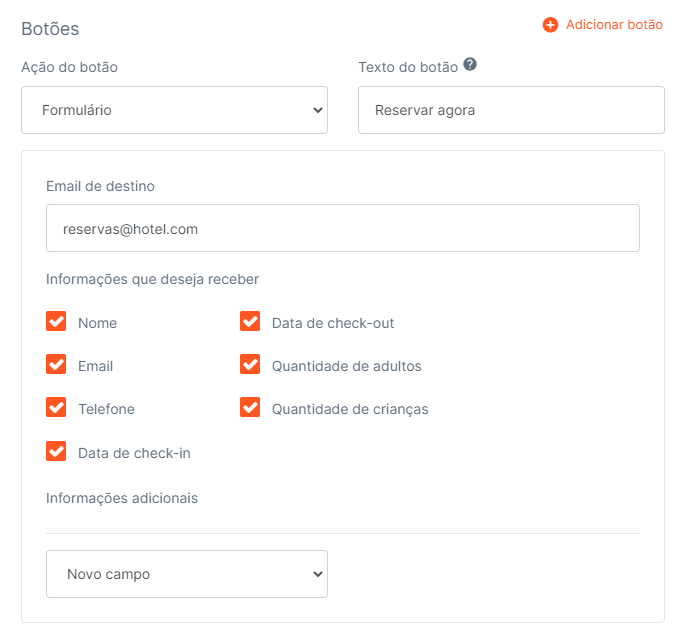Click the Data de check-out label text

point(333,323)
